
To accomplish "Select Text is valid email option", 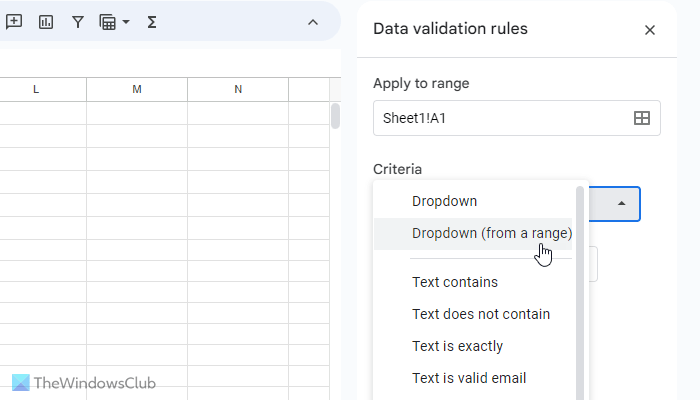I will point(469,378).
